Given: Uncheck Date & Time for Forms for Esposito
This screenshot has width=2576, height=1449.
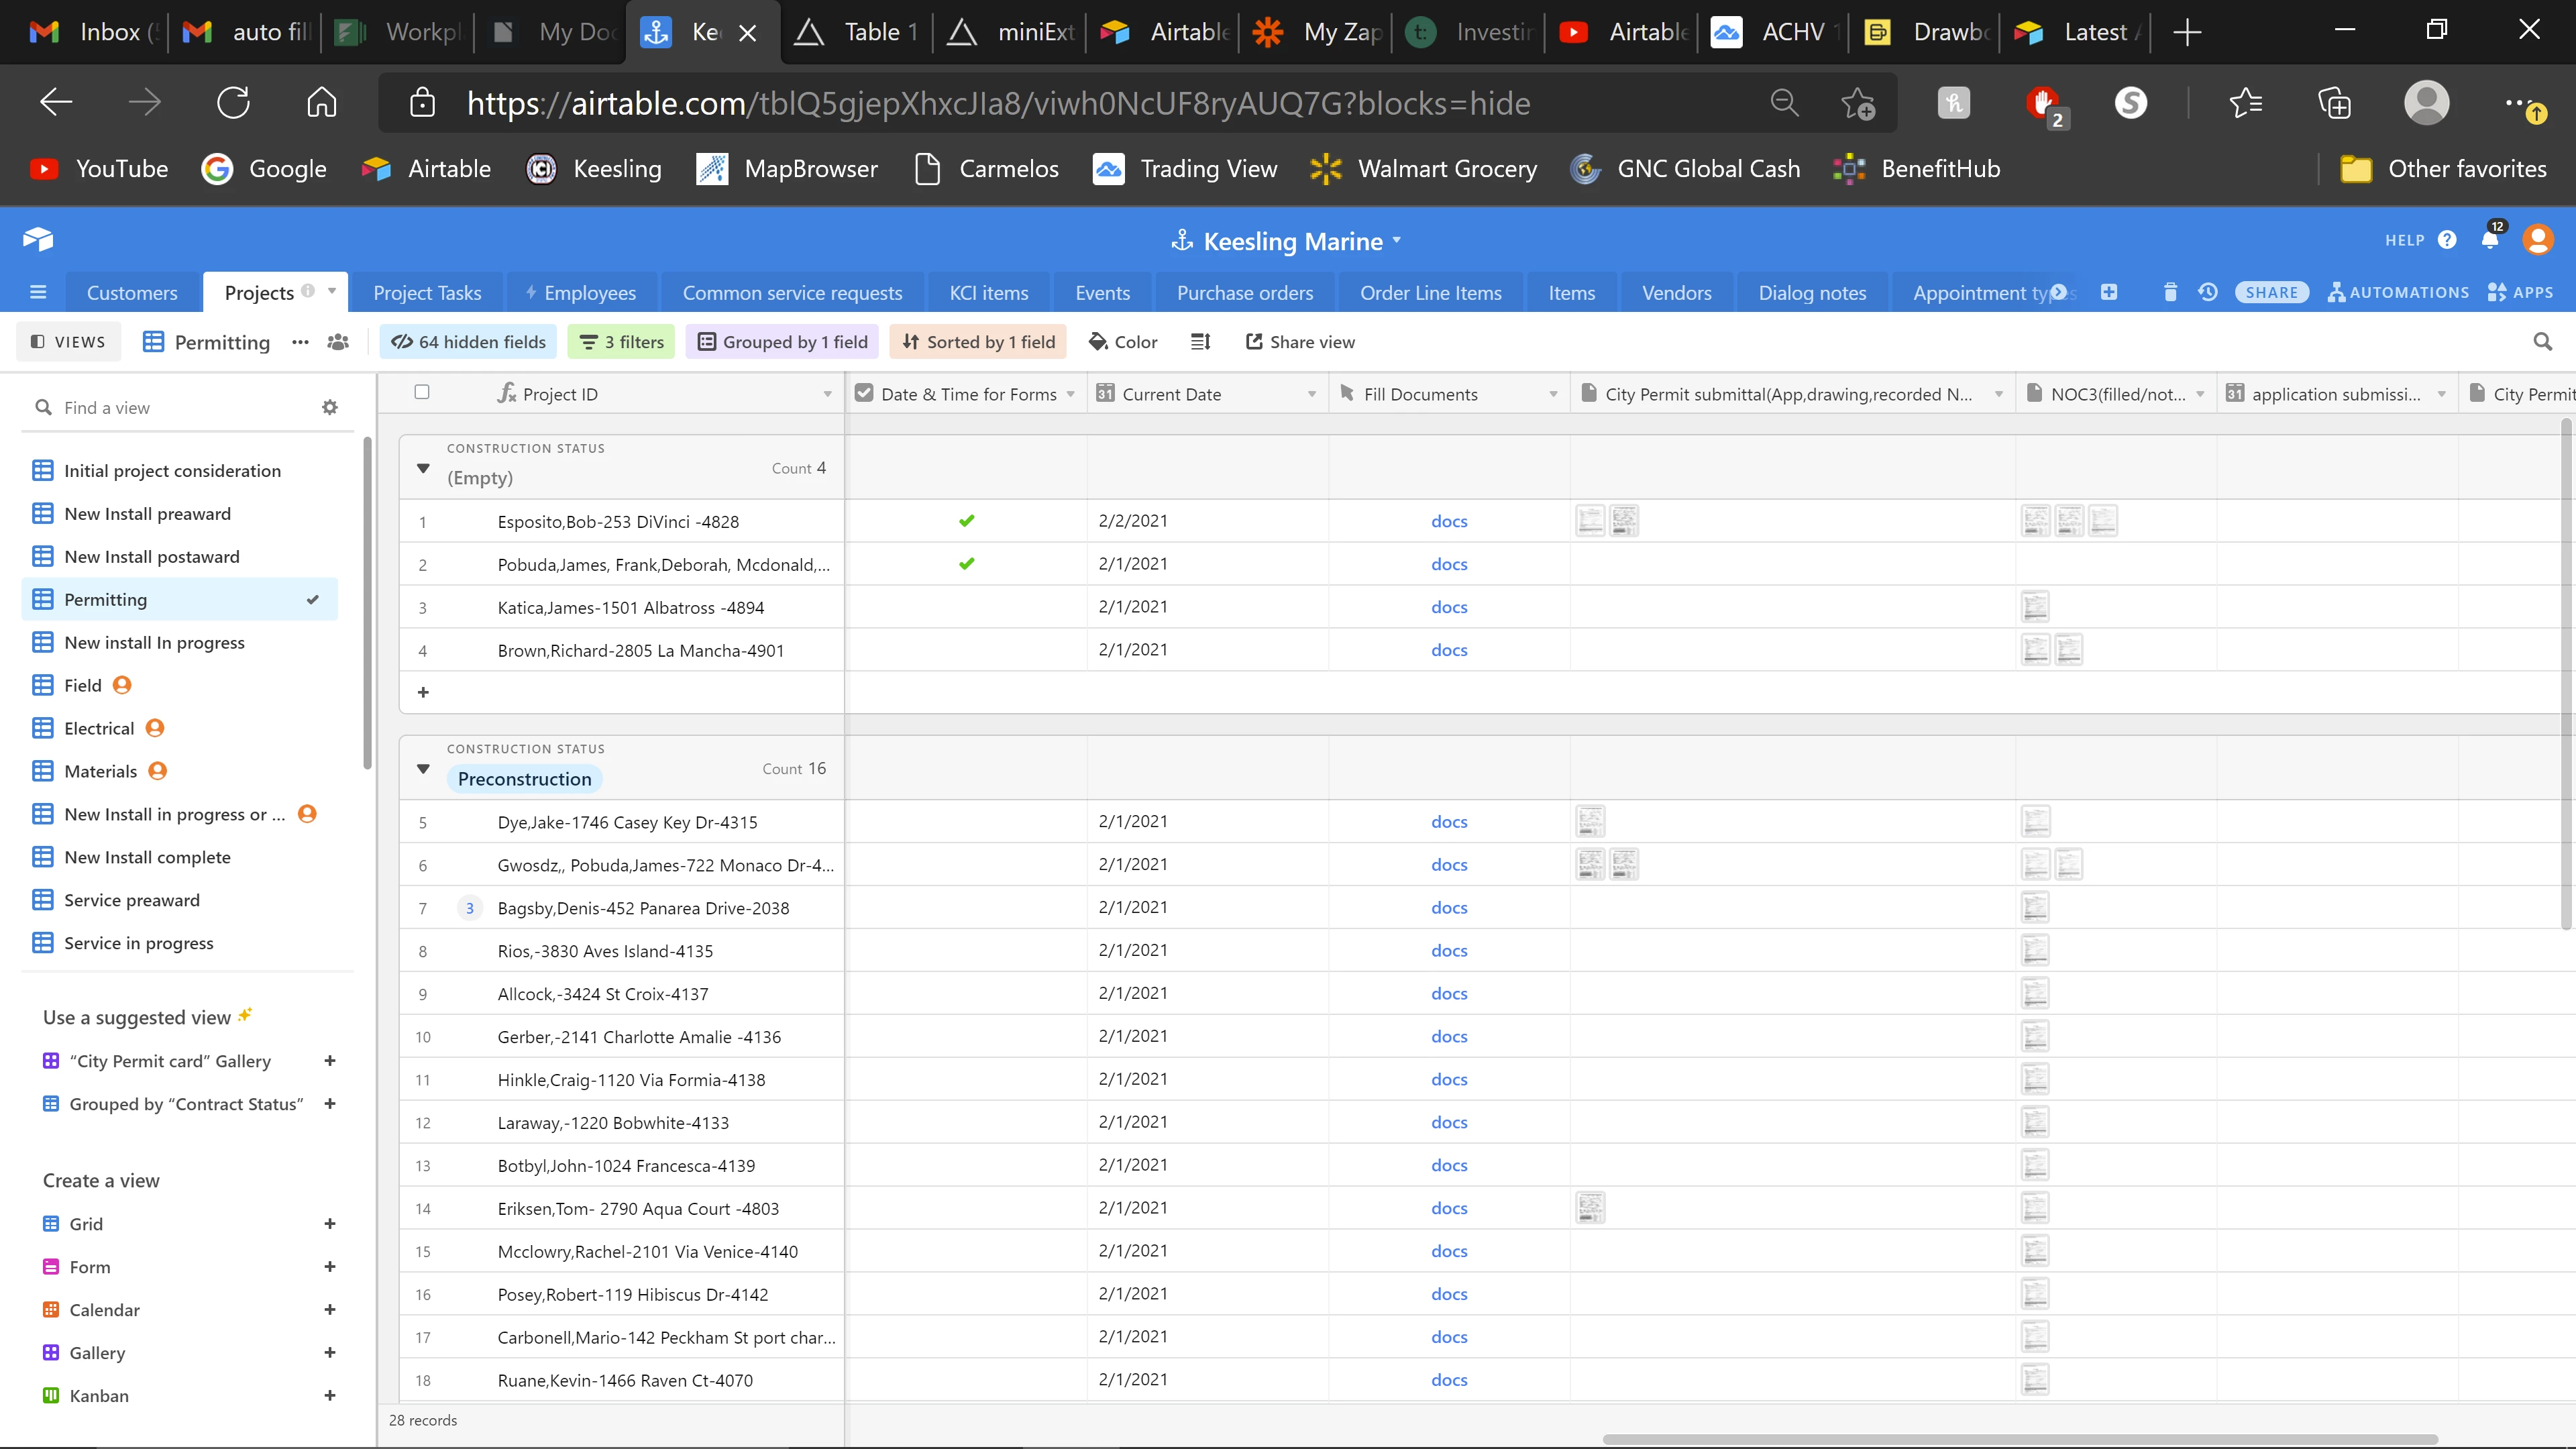Looking at the screenshot, I should click(966, 521).
